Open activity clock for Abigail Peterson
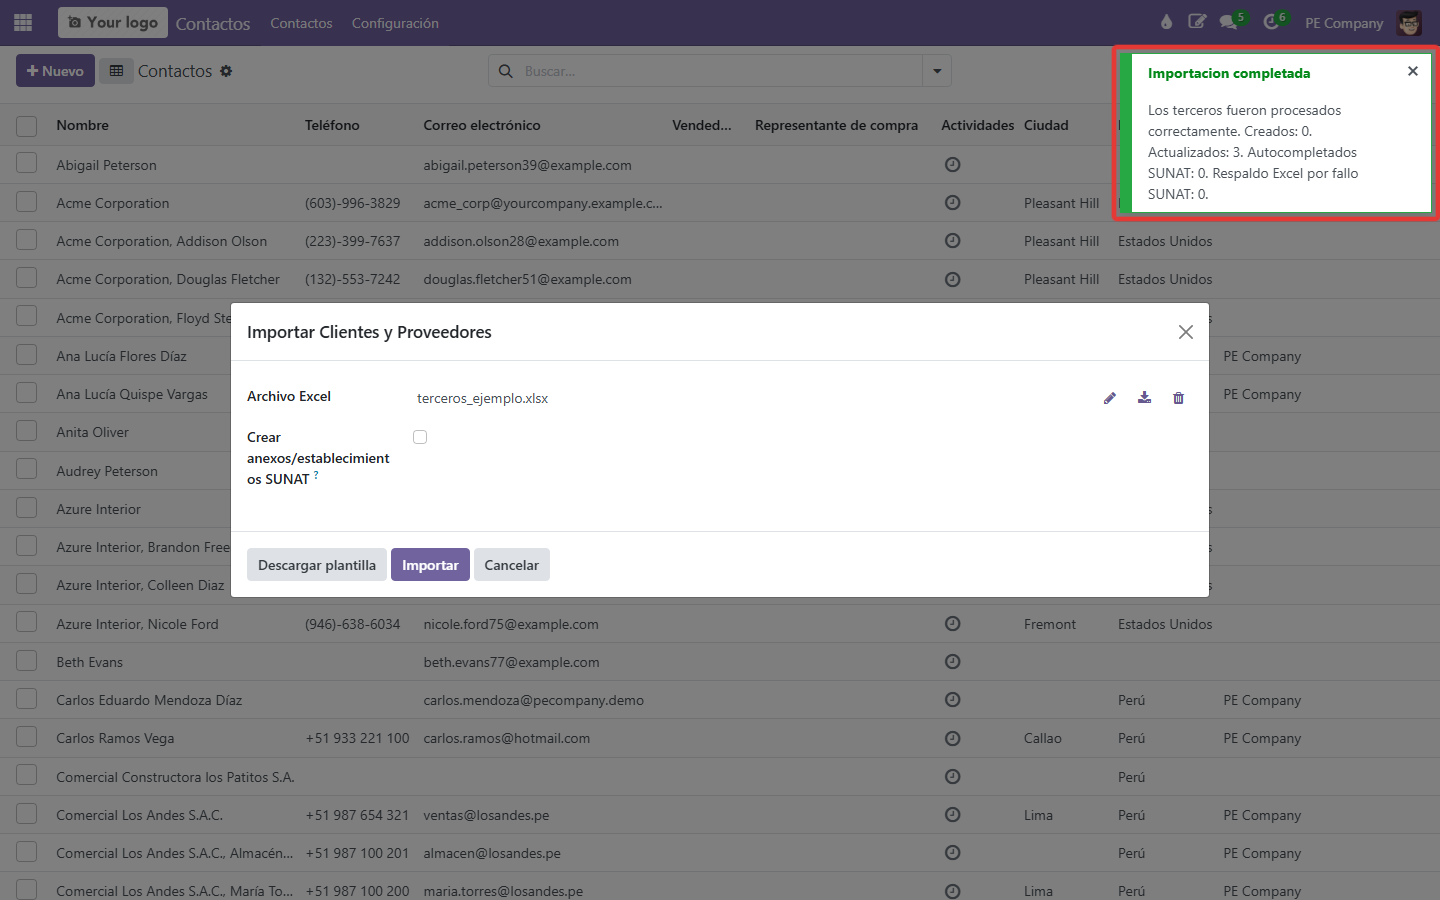Screen dimensions: 1440x900 click(x=953, y=164)
